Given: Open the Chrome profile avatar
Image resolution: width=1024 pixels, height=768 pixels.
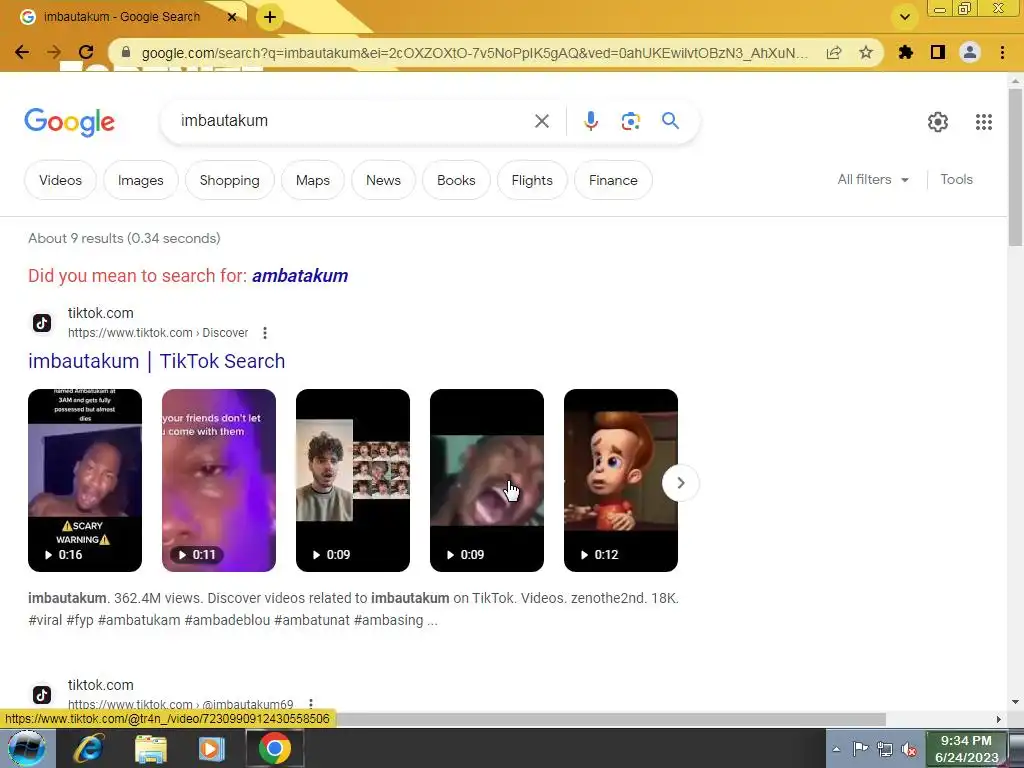Looking at the screenshot, I should pos(970,52).
